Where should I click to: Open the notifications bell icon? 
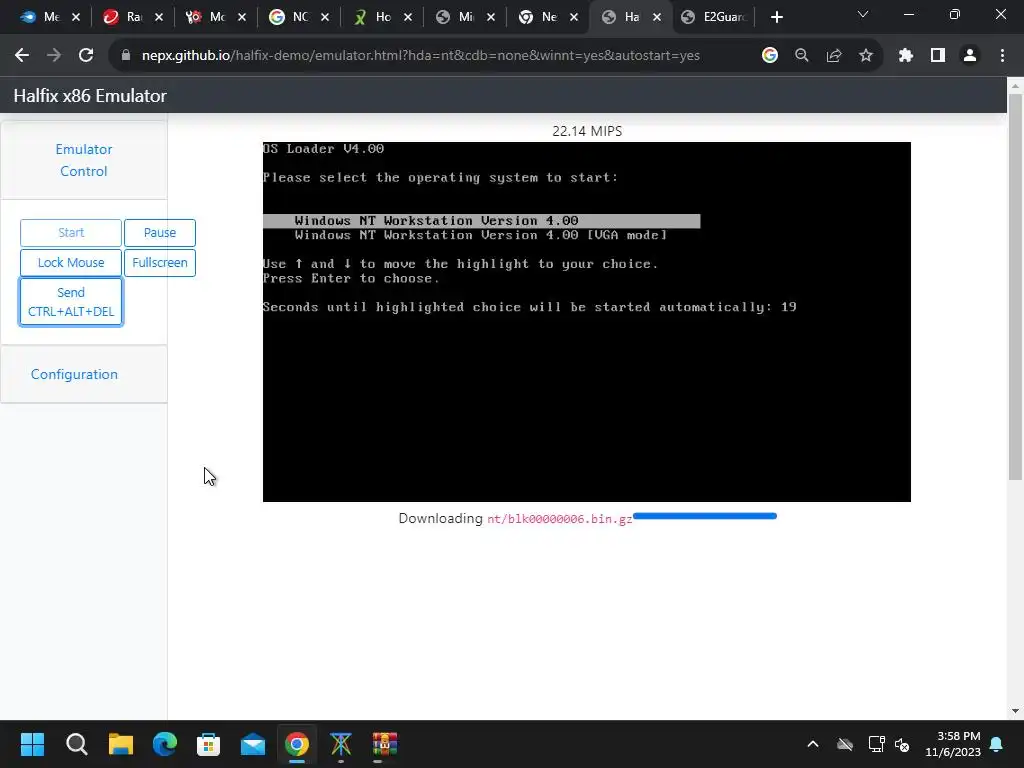997,744
